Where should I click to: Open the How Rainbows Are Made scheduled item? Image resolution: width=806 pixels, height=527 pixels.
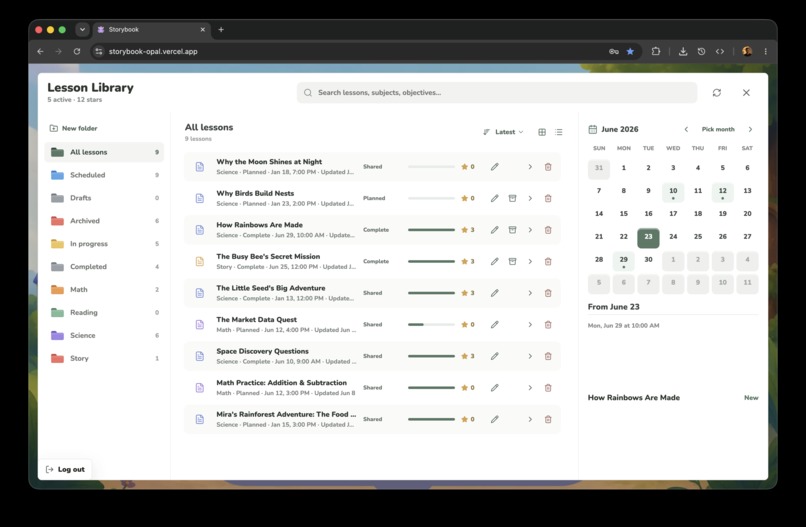coord(673,397)
